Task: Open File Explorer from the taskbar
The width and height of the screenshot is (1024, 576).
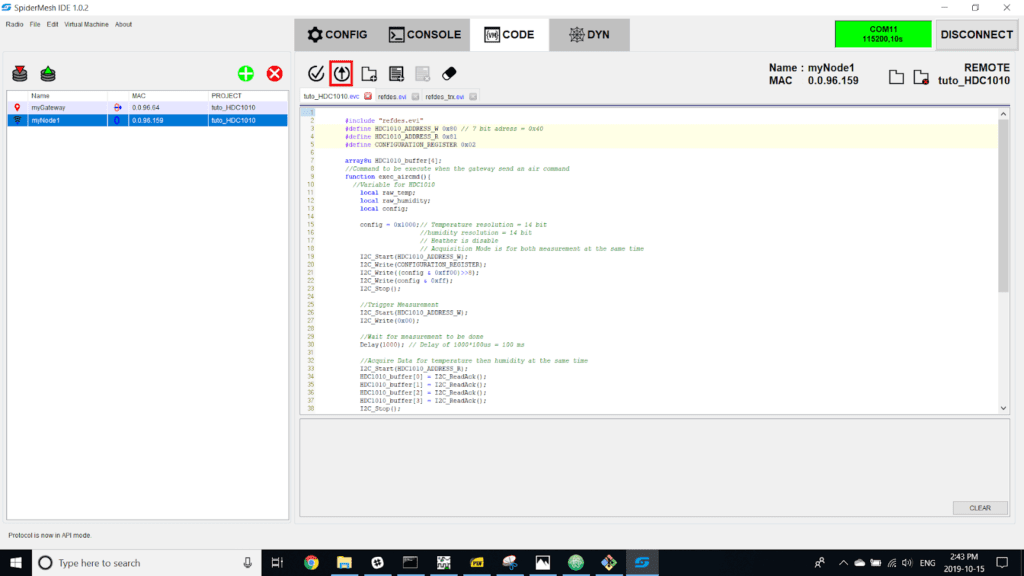Action: tap(344, 562)
